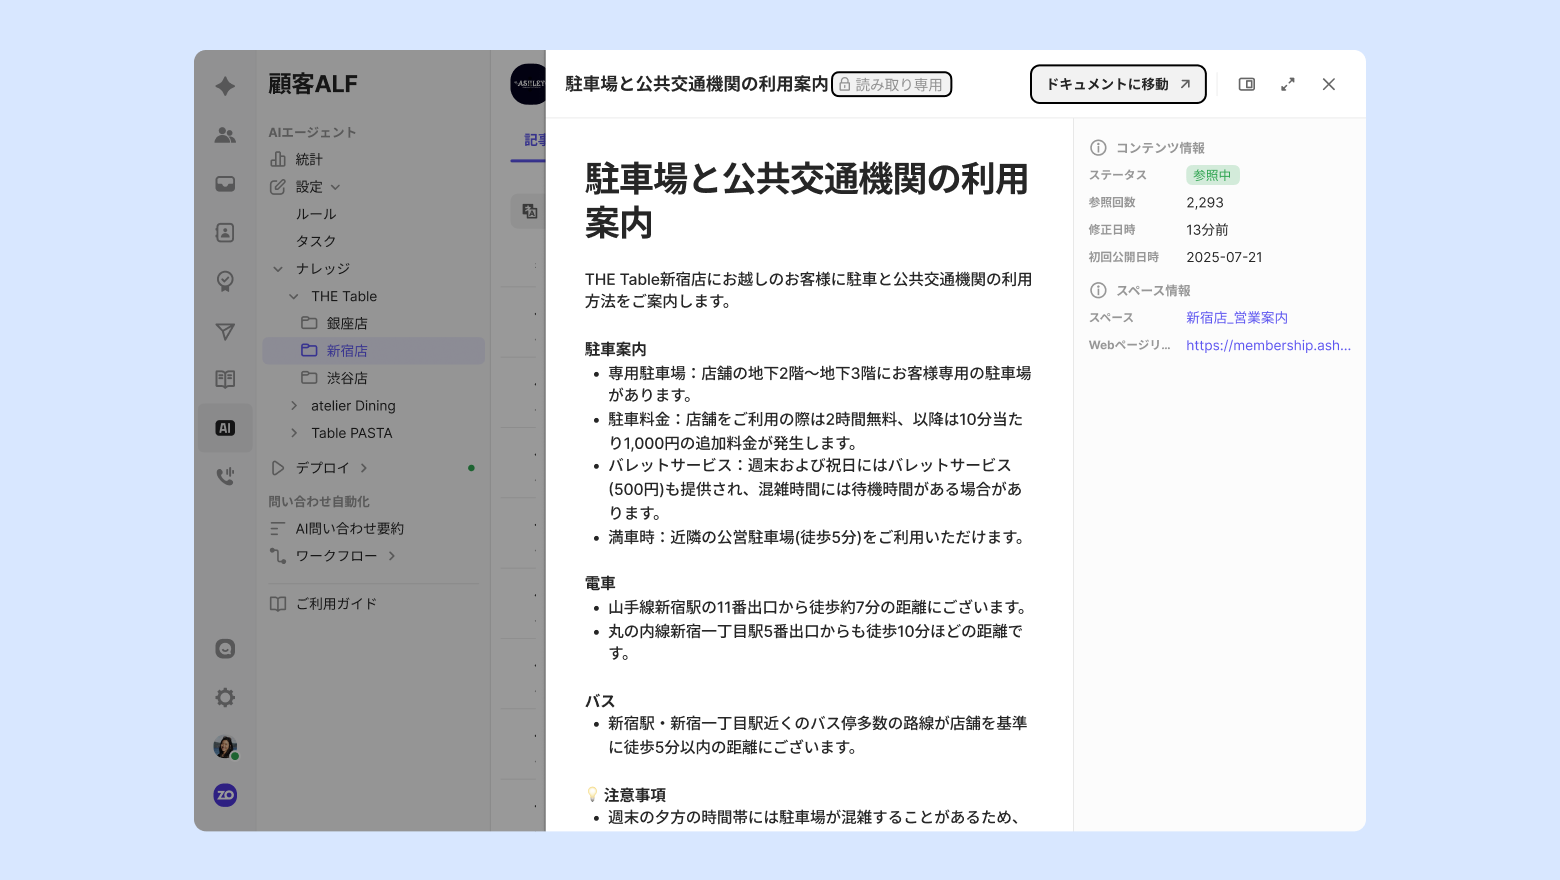Image resolution: width=1560 pixels, height=880 pixels.
Task: Click the Webページリ... field label
Action: click(1129, 345)
